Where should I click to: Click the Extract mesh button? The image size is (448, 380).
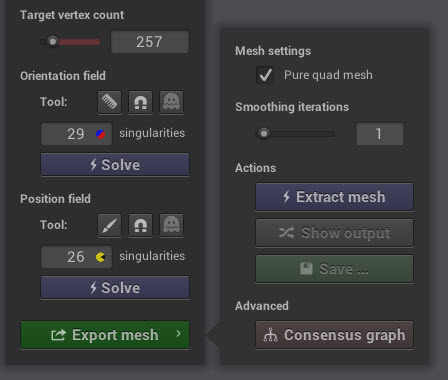334,197
